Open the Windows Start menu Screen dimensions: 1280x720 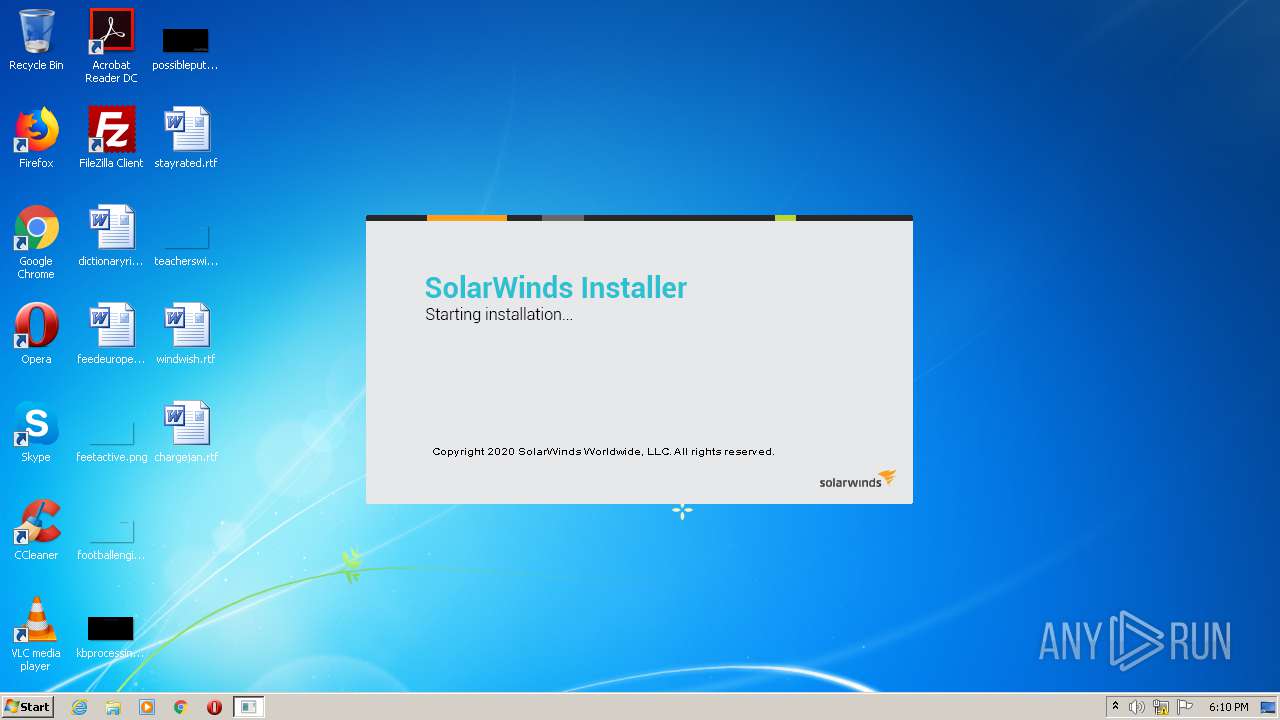(x=28, y=707)
